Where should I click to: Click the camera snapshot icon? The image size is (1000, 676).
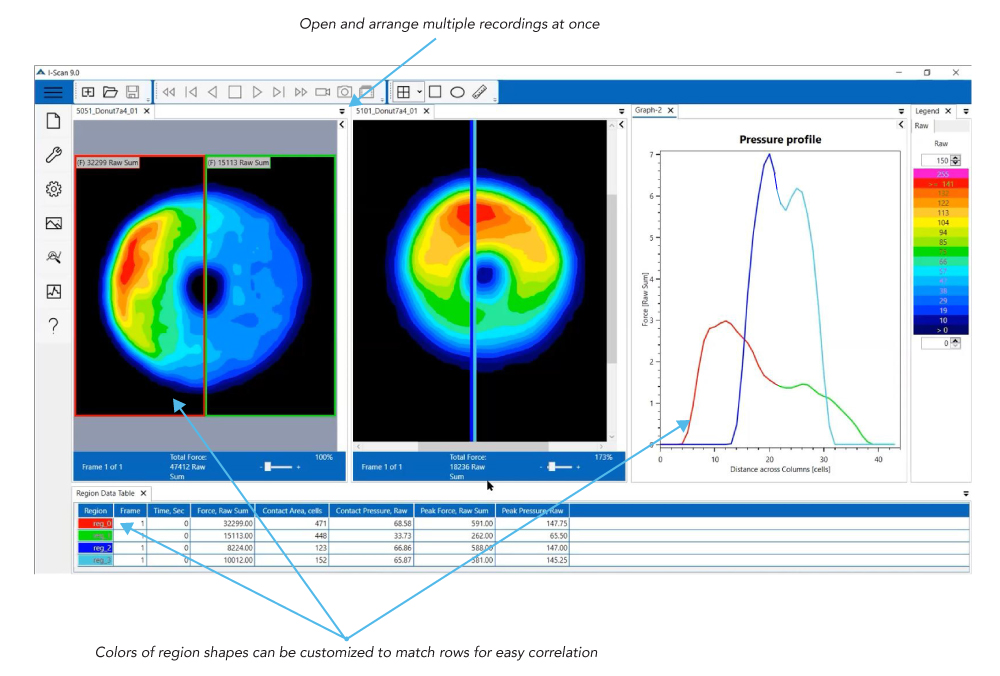tap(344, 91)
